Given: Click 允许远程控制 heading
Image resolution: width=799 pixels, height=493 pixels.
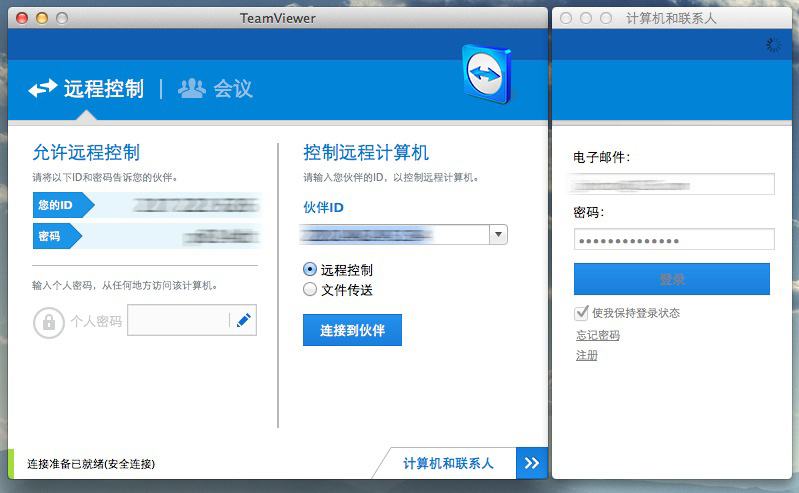Looking at the screenshot, I should (86, 152).
